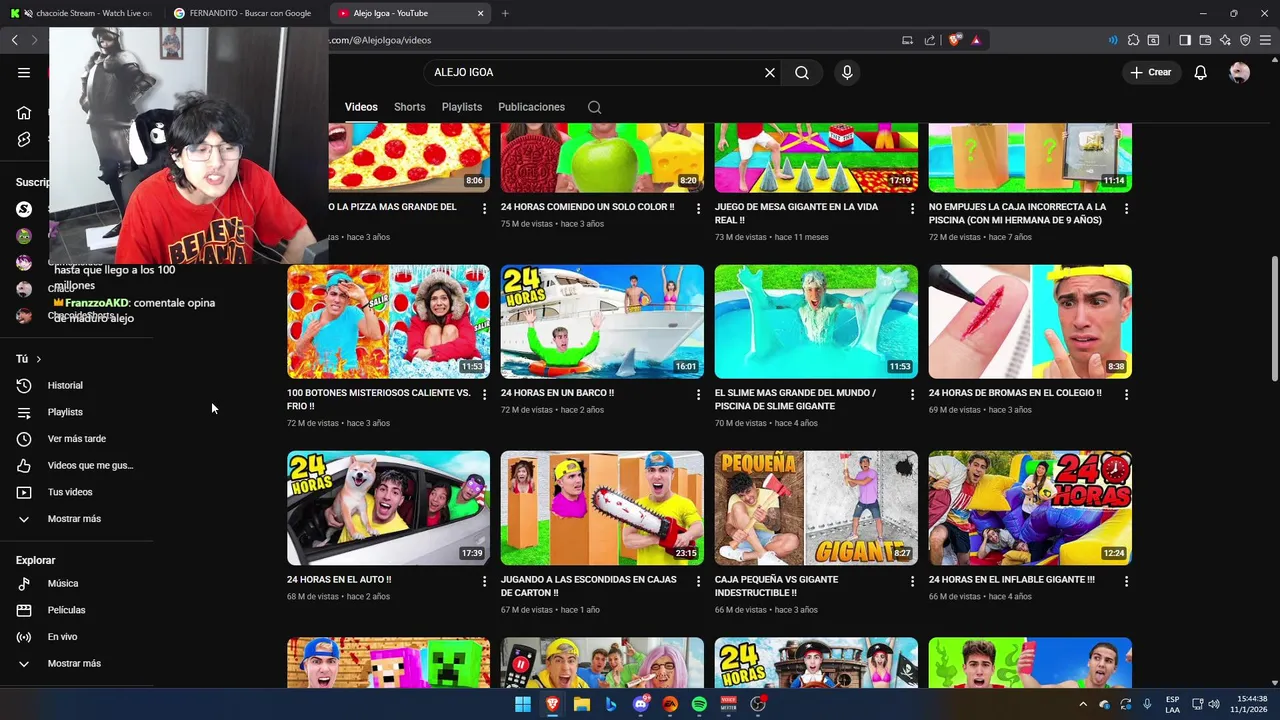Start voice search with microphone icon
Image resolution: width=1280 pixels, height=720 pixels.
[847, 72]
